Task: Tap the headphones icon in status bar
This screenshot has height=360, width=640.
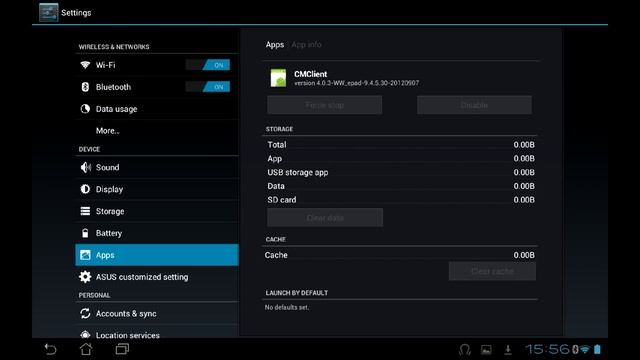Action: coord(464,350)
